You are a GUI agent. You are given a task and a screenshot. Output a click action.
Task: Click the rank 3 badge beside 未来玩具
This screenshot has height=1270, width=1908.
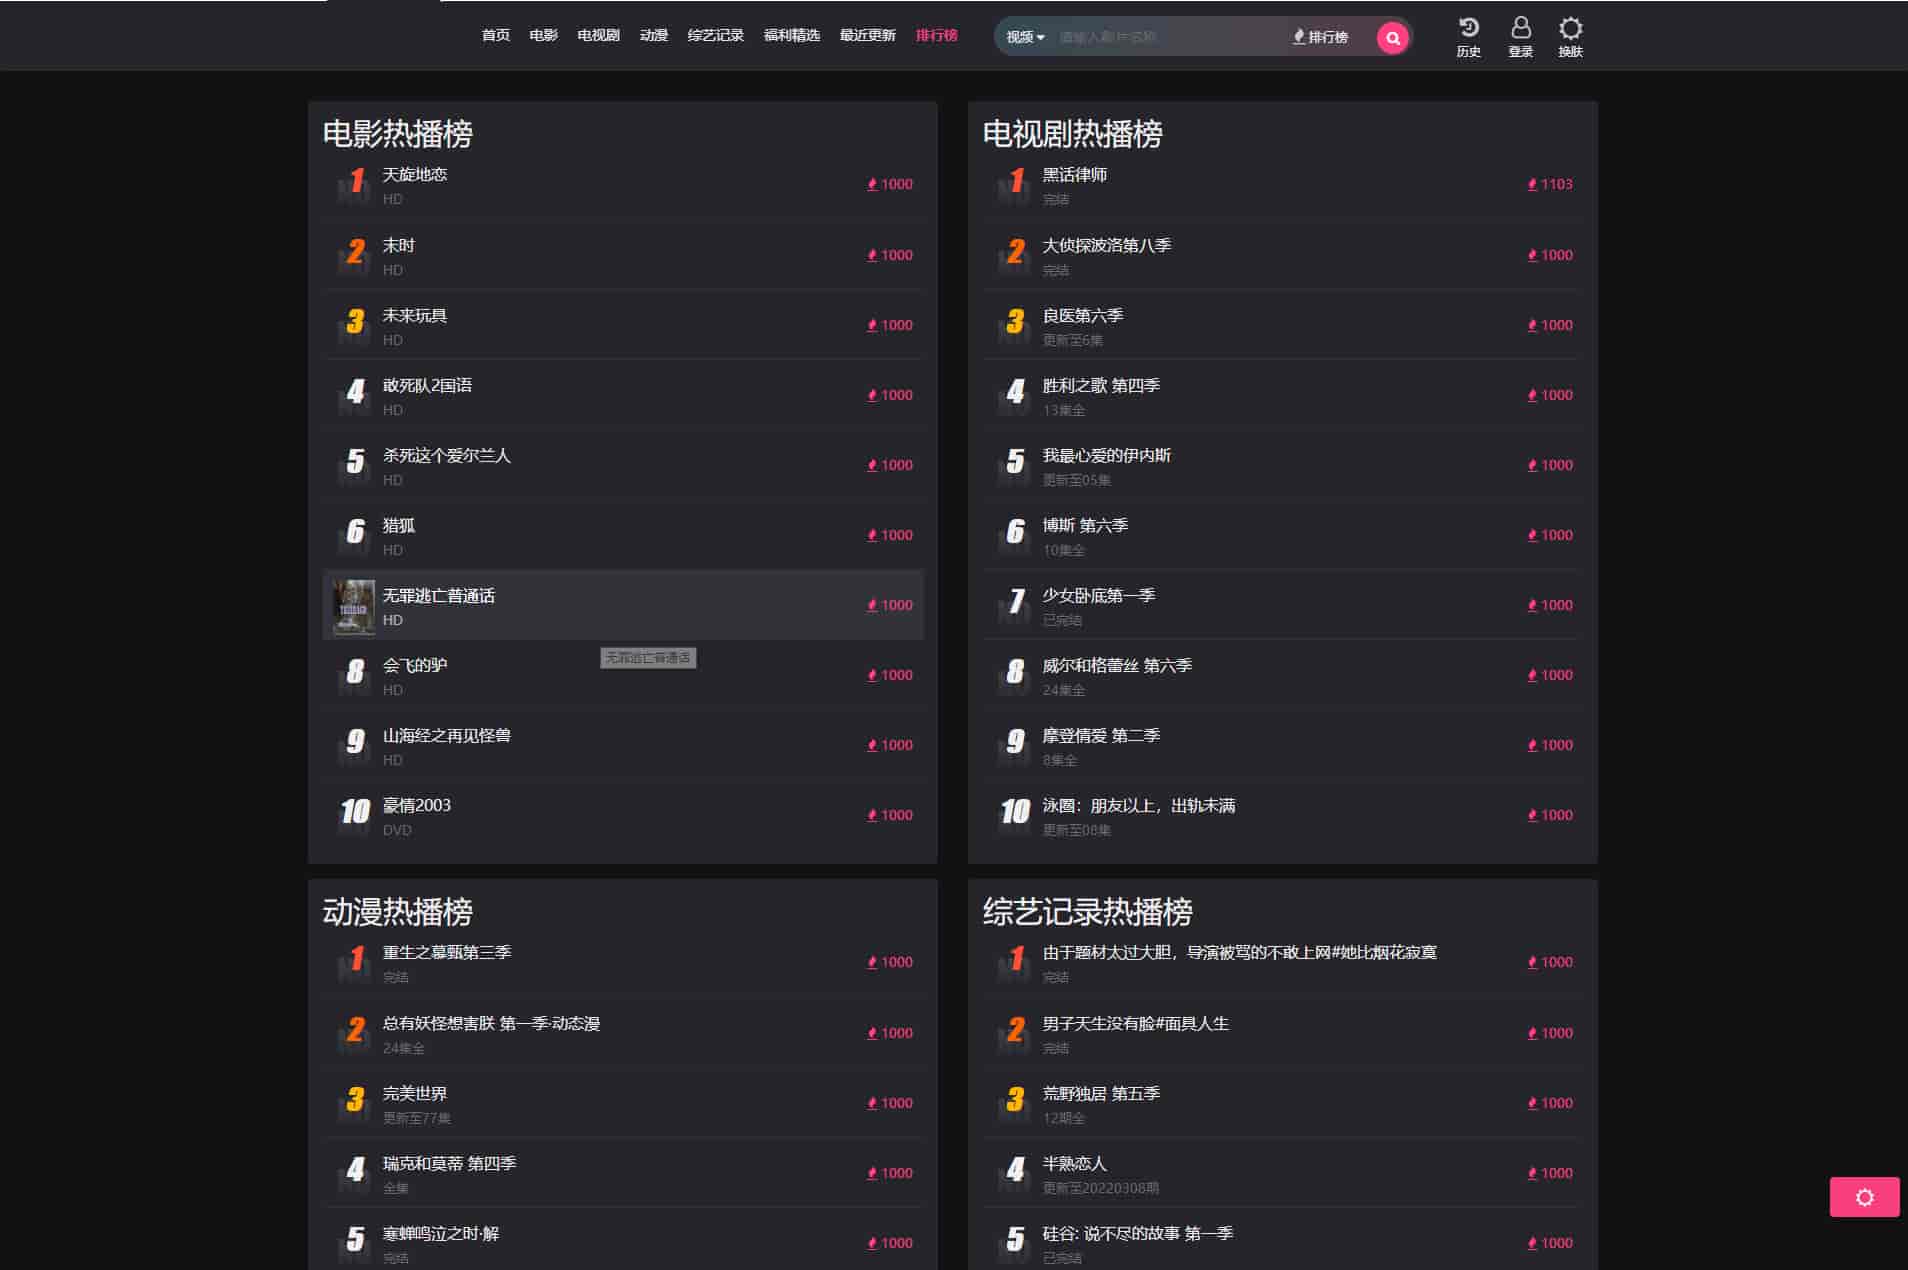tap(355, 324)
